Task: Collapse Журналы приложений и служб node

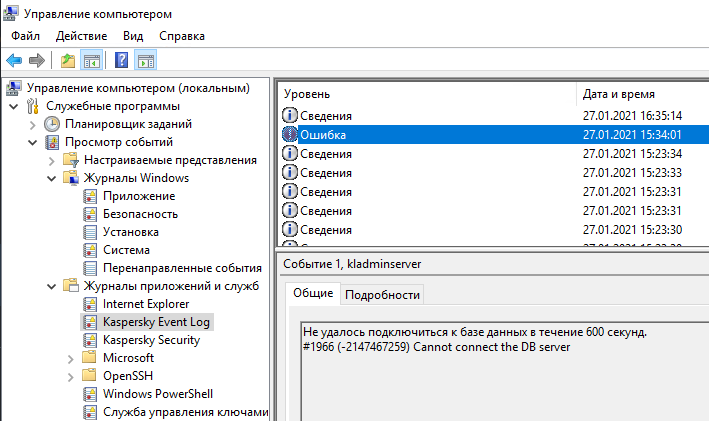Action: 52,286
